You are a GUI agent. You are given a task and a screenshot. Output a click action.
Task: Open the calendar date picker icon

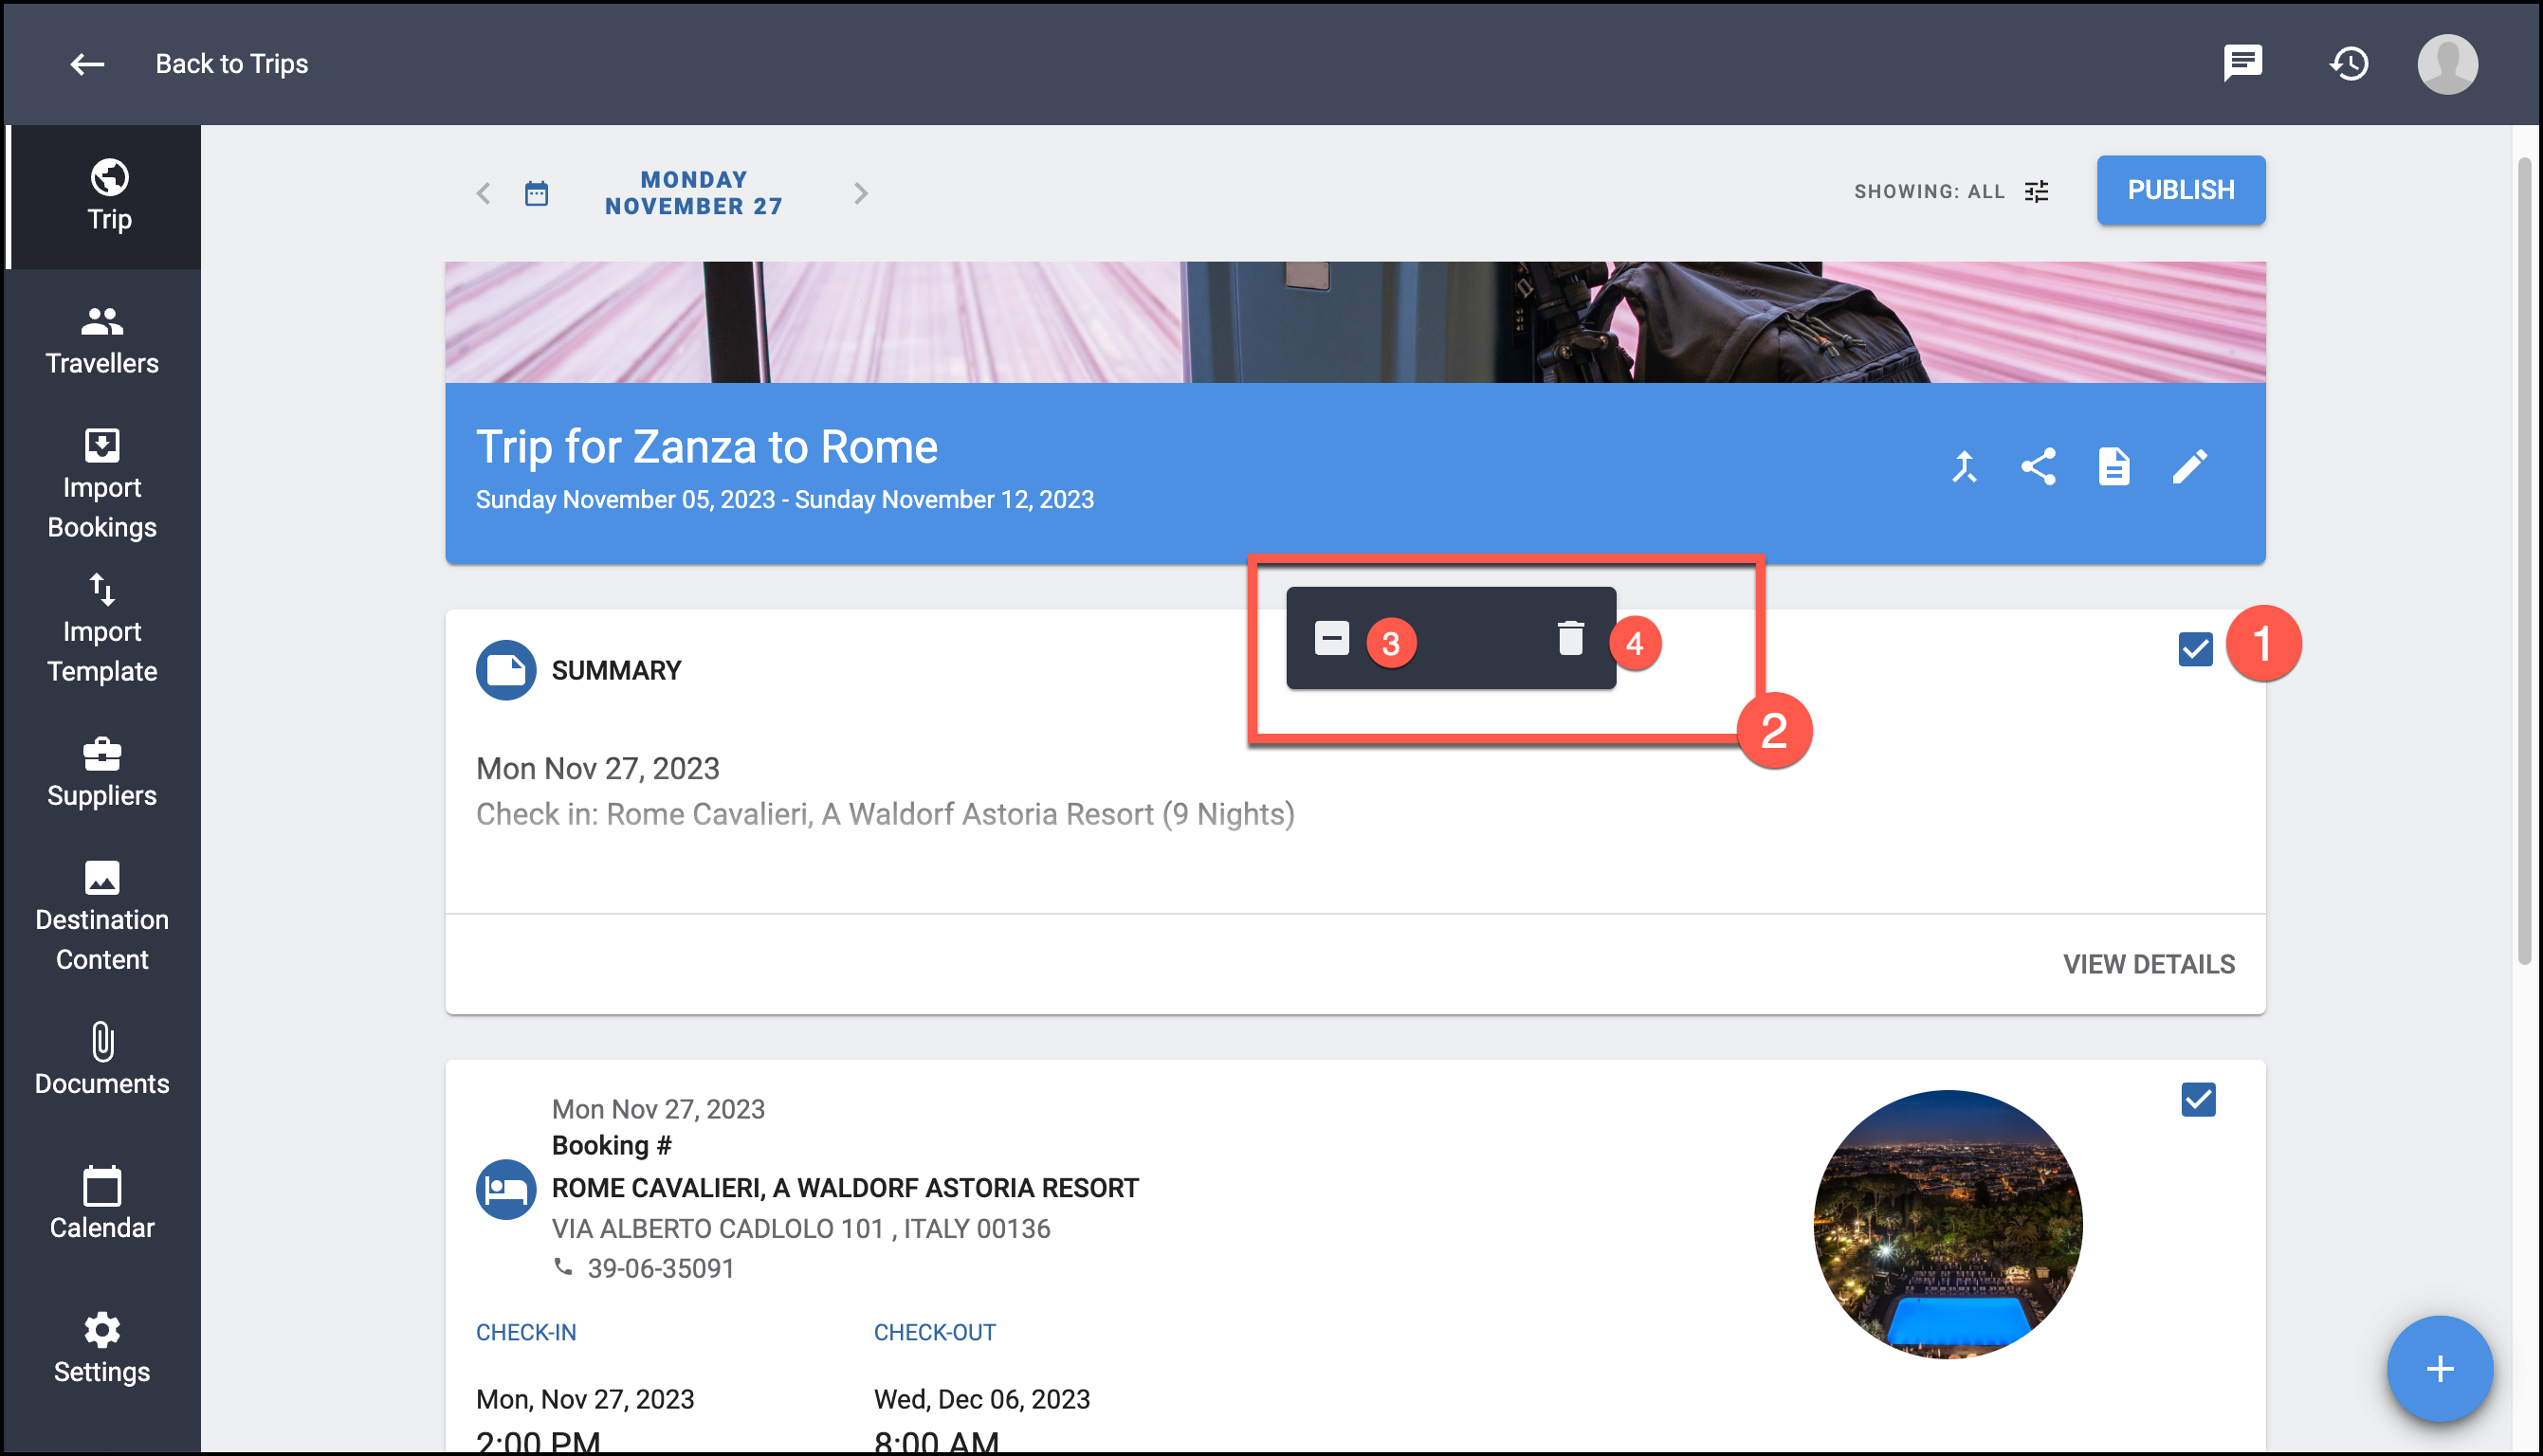point(536,193)
